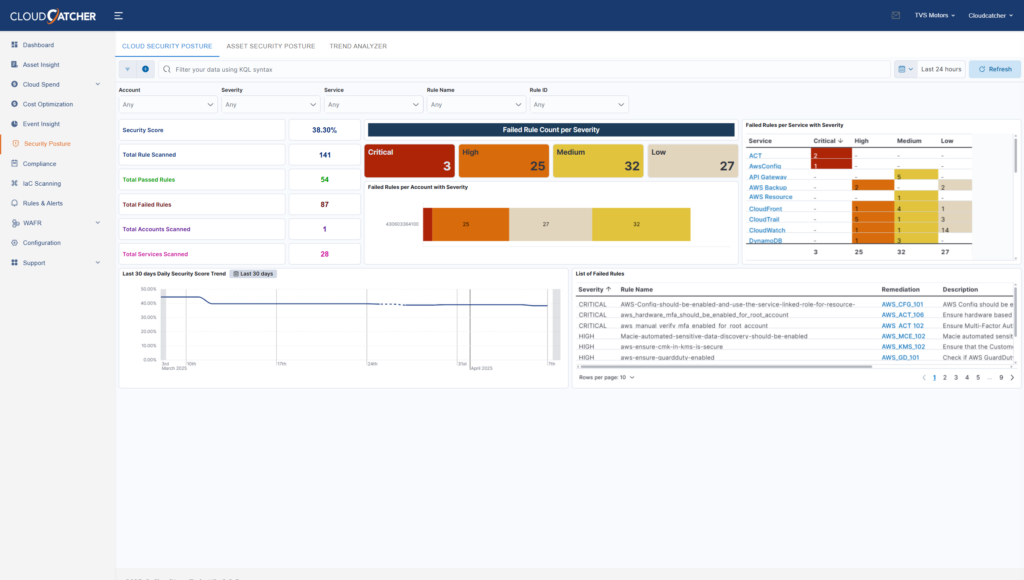Sort by Critical column arrow

tap(840, 140)
